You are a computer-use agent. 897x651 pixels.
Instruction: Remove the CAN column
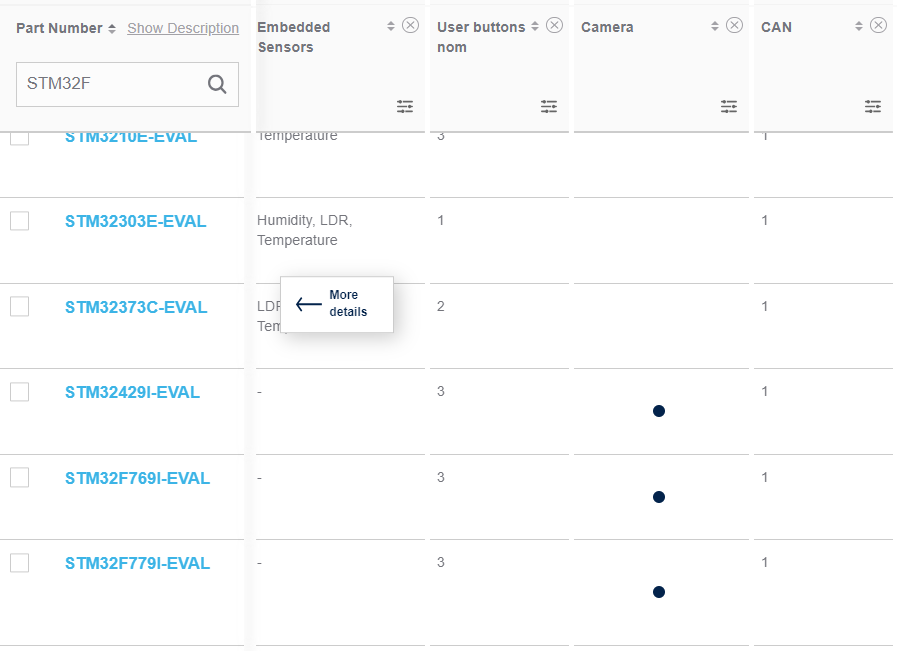pos(878,25)
